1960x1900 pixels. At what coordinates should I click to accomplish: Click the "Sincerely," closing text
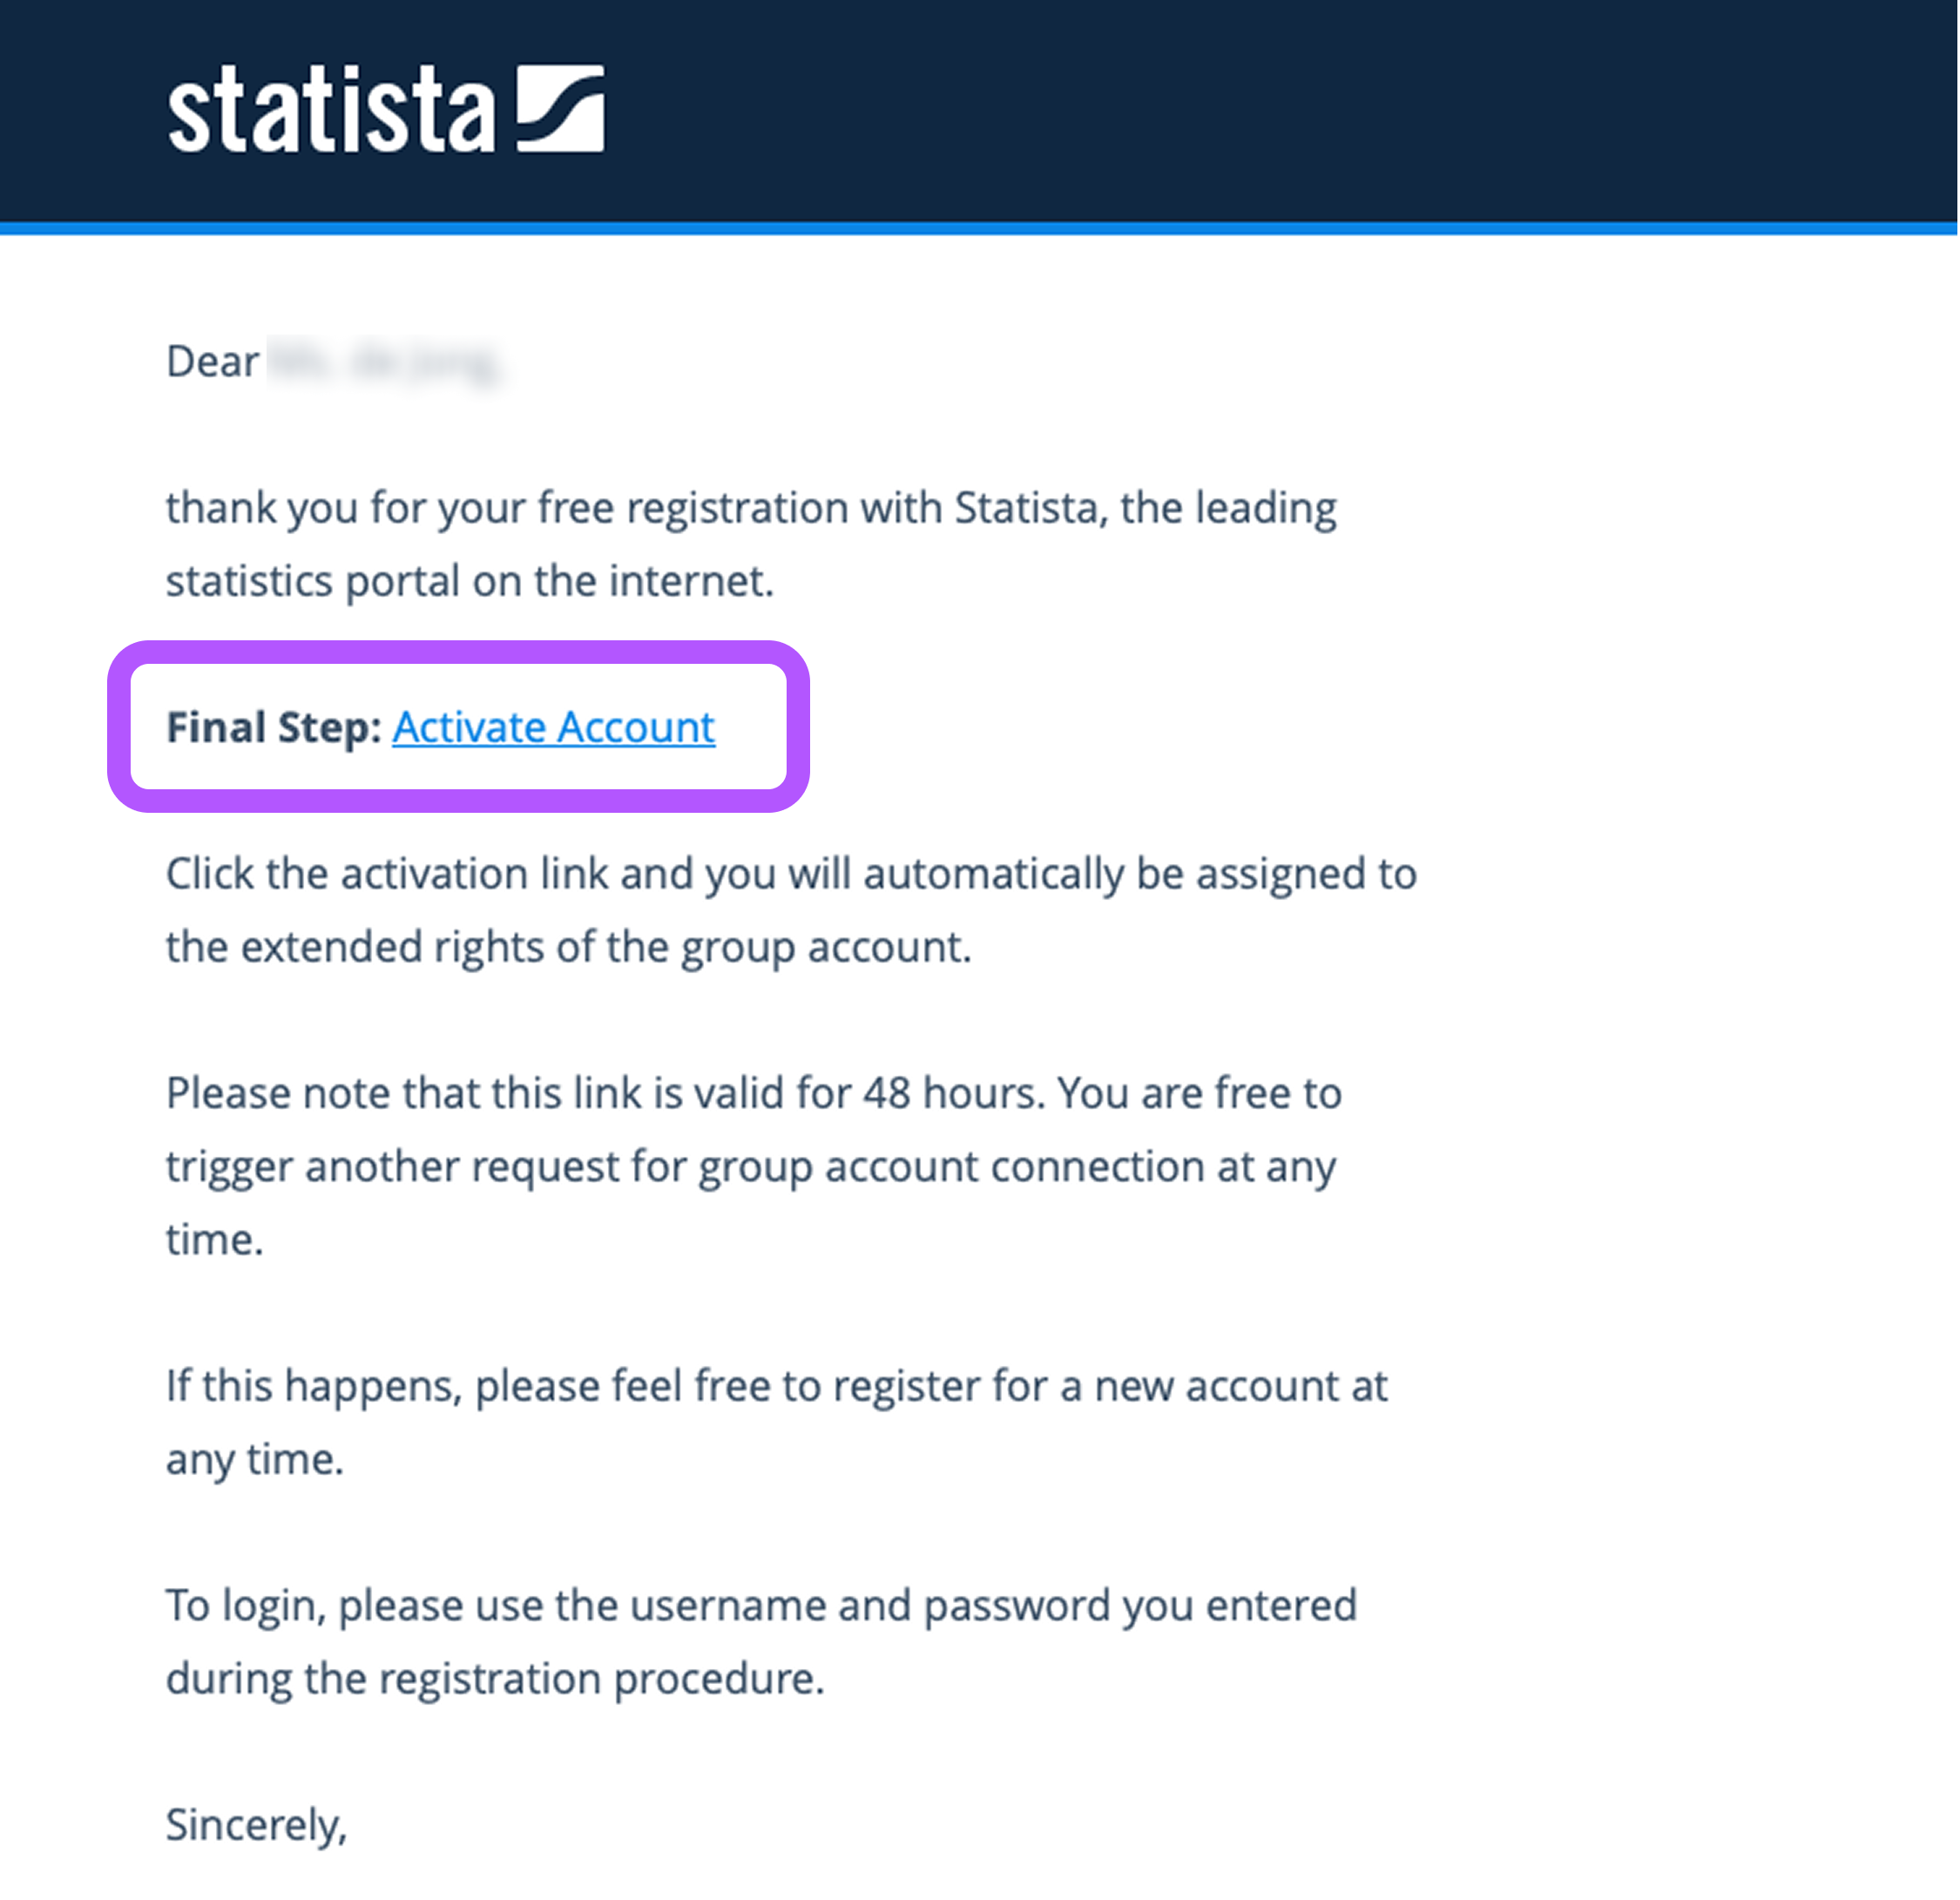coord(256,1825)
